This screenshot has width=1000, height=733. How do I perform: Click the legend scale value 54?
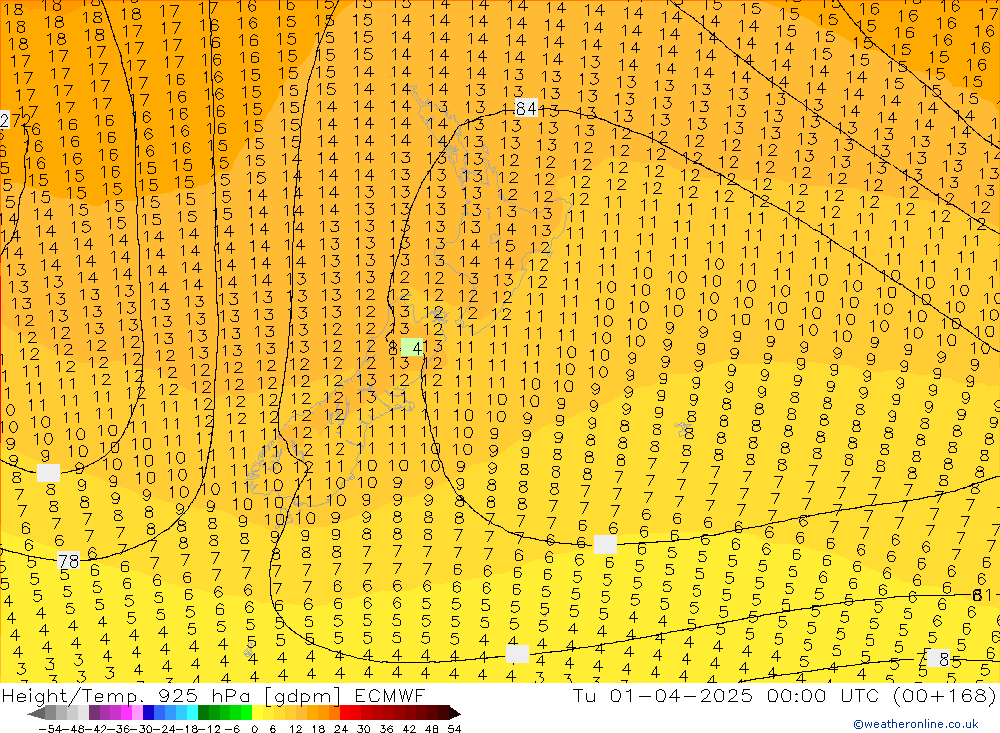pos(454,729)
